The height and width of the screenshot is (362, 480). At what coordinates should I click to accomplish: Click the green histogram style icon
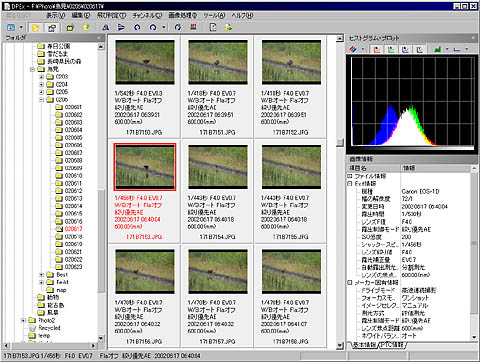pos(438,49)
